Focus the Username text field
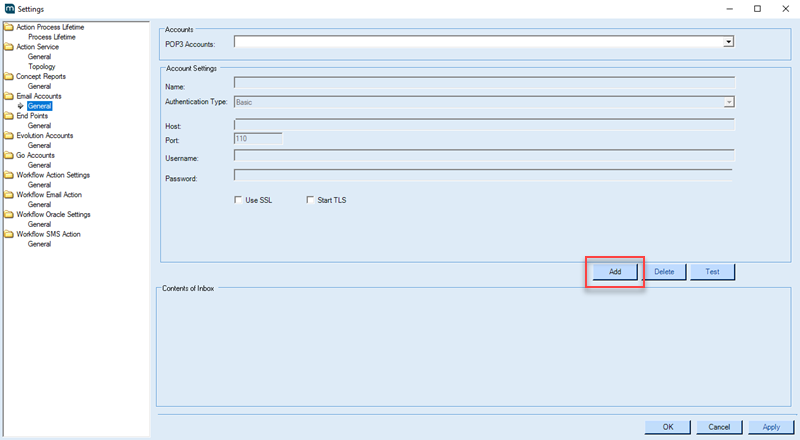800x440 pixels. tap(484, 156)
